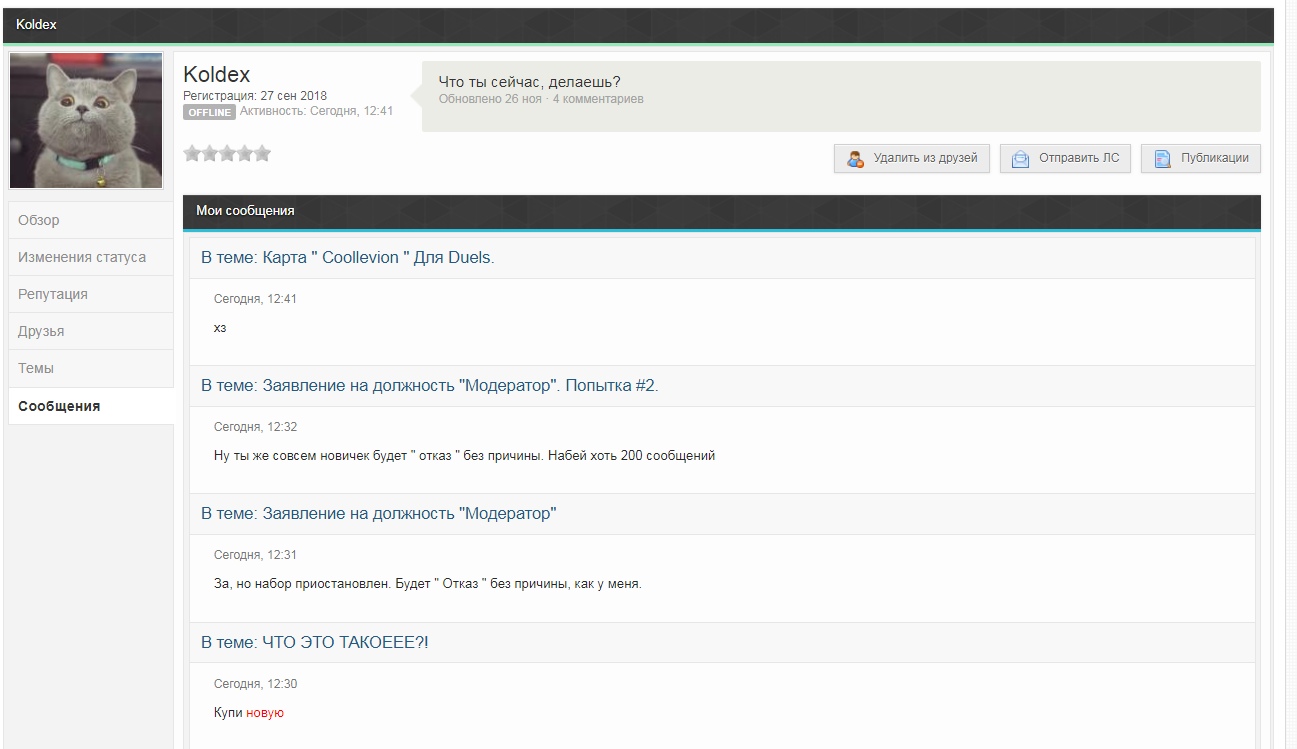Open topic Карта Coollevion Для Duels
The height and width of the screenshot is (749, 1297).
coord(348,257)
